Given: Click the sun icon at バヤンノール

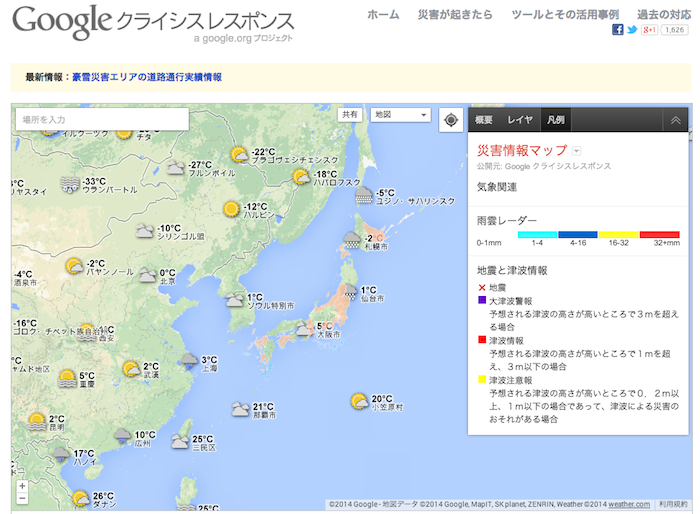Looking at the screenshot, I should pos(74,266).
